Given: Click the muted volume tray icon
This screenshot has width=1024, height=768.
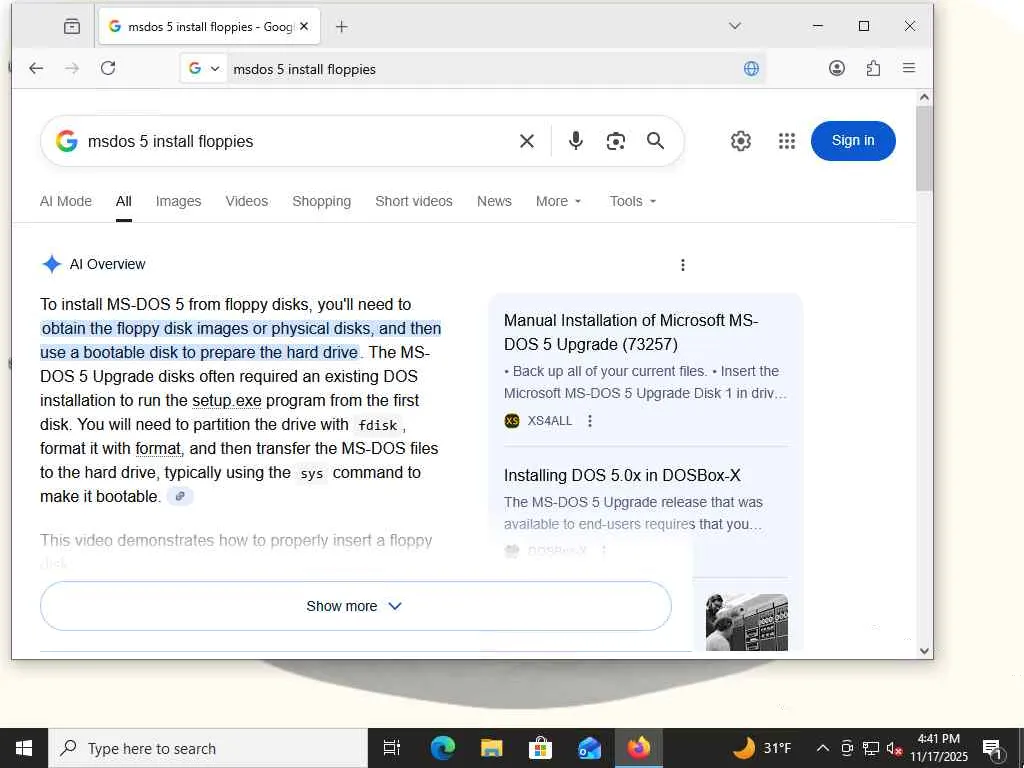Looking at the screenshot, I should pos(894,748).
